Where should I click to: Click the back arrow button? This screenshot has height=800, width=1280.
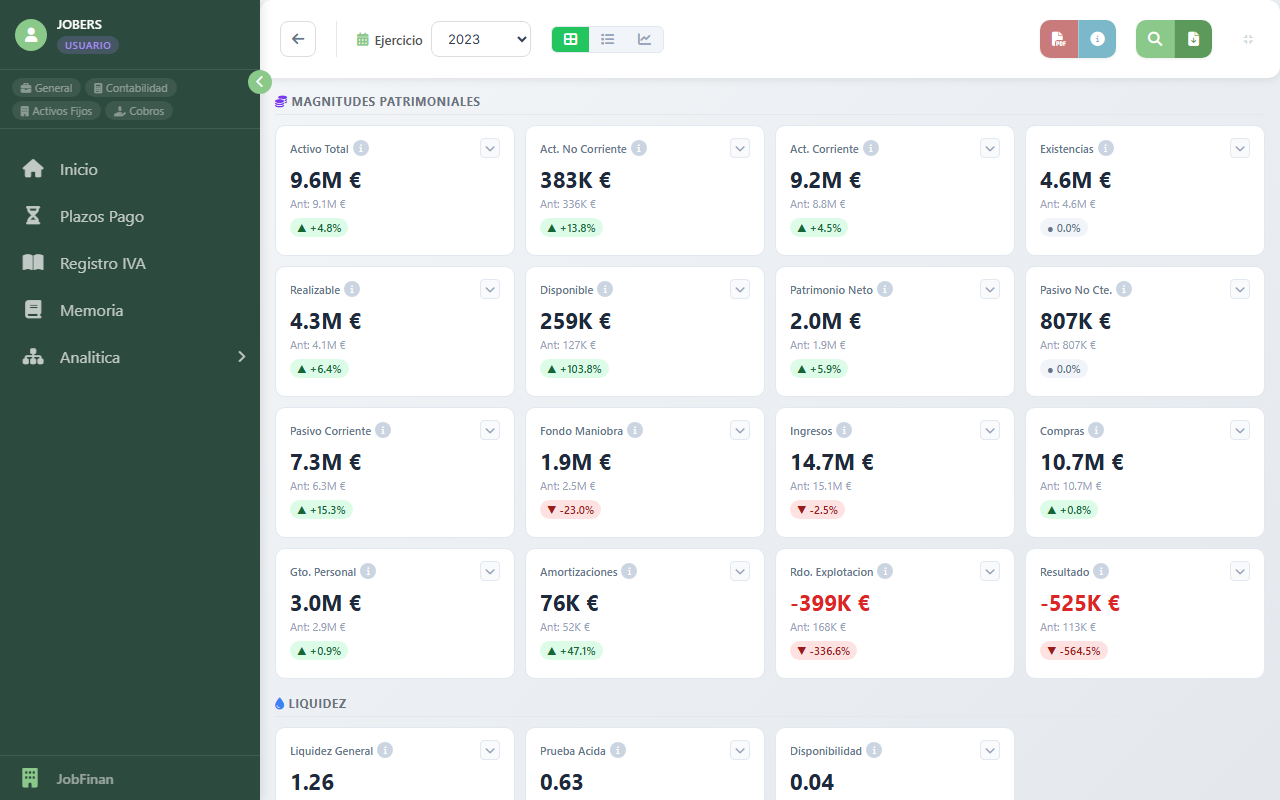tap(298, 39)
